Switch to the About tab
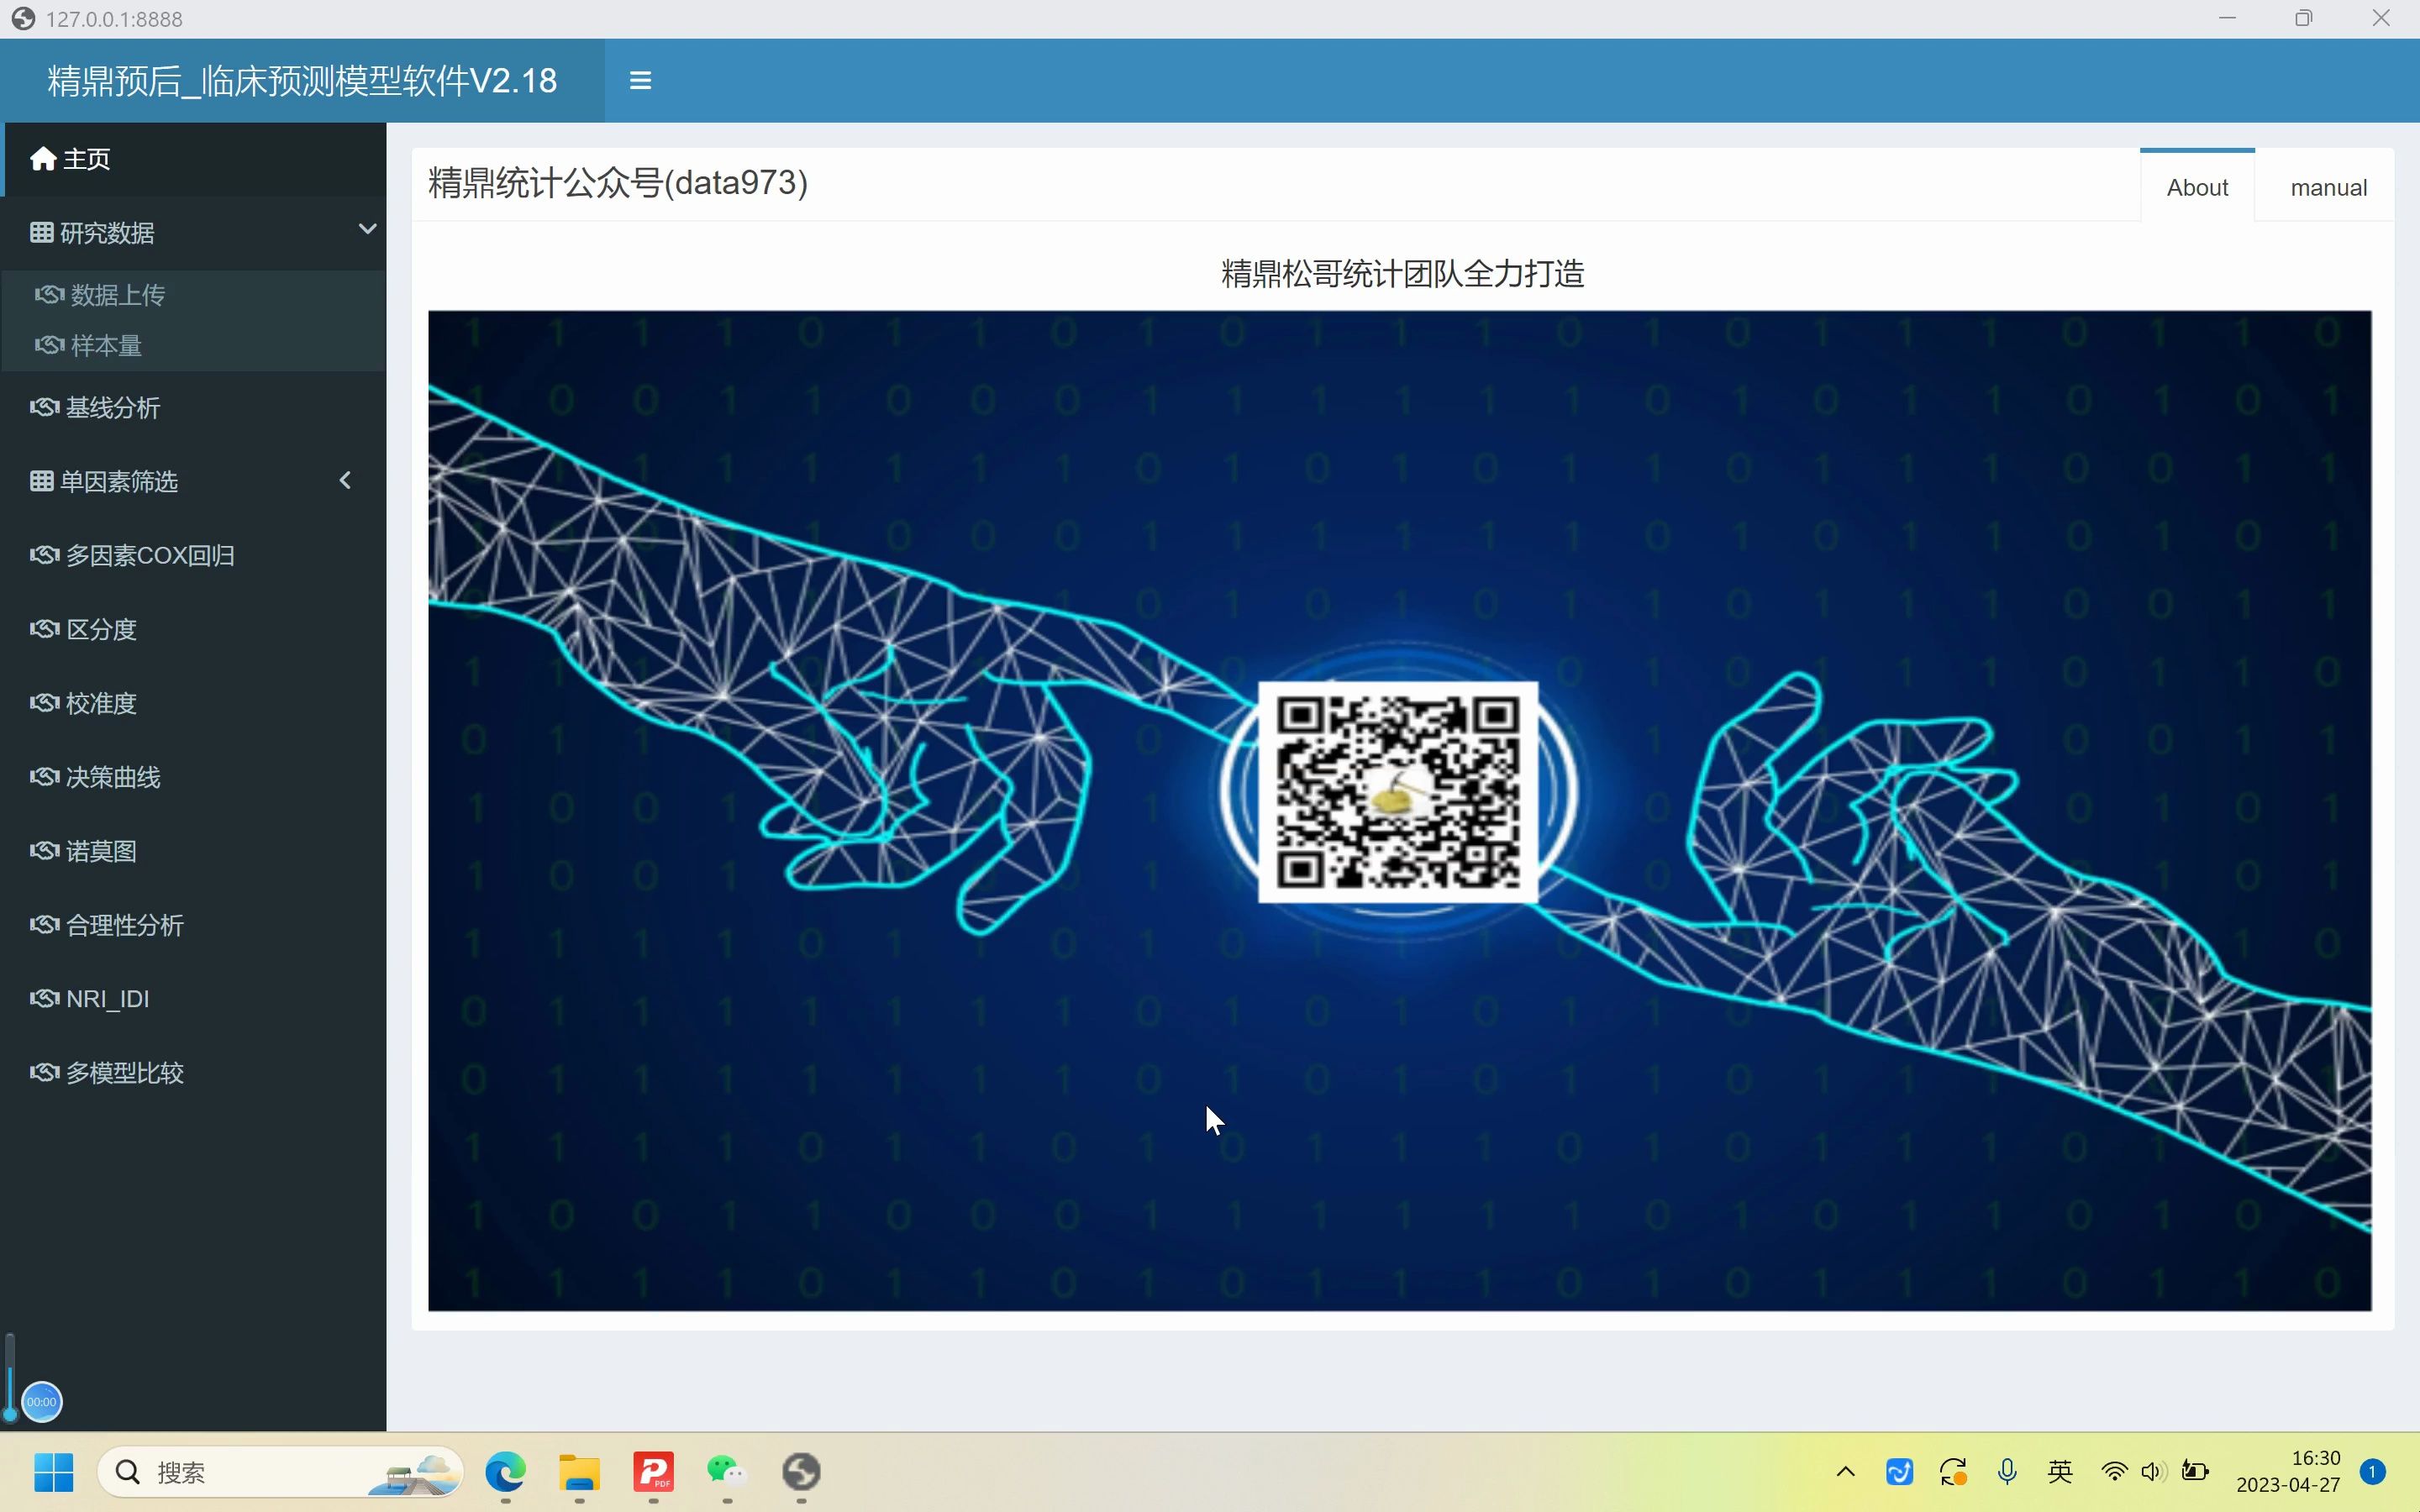The image size is (2420, 1512). (2197, 186)
